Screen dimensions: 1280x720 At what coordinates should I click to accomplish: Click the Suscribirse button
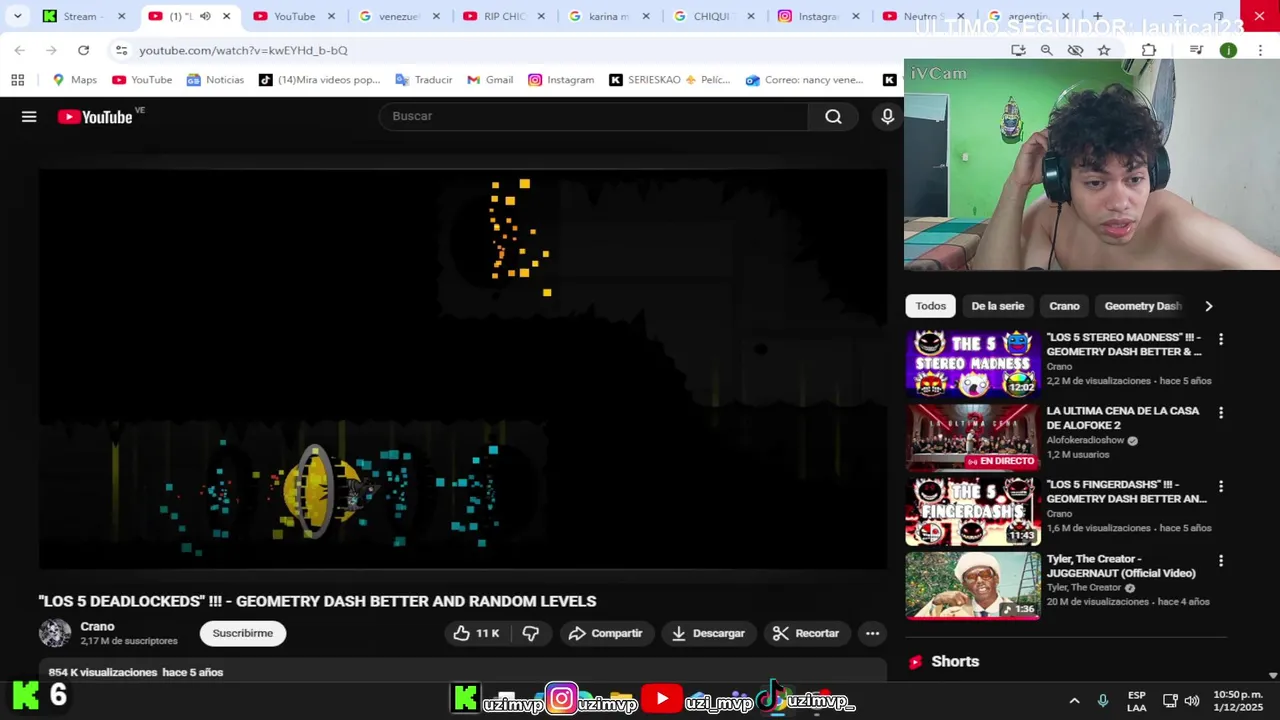(x=243, y=633)
